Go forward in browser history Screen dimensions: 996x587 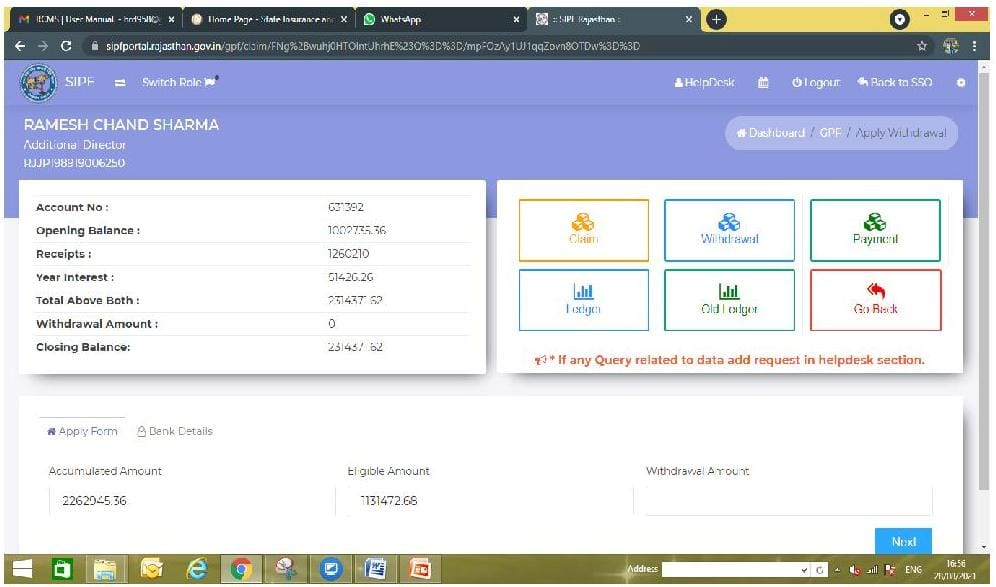(x=43, y=46)
